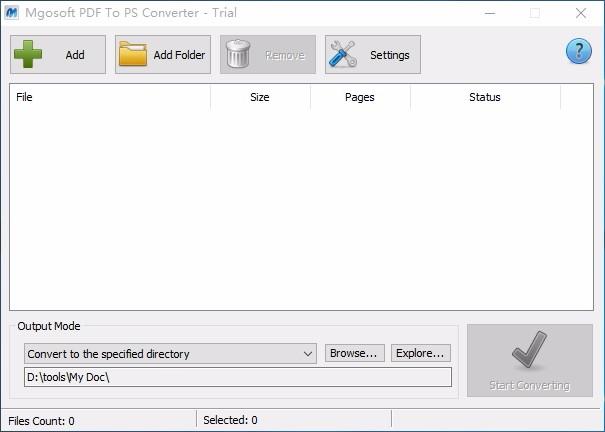Sort by the File column header
This screenshot has width=605, height=432.
pos(110,97)
